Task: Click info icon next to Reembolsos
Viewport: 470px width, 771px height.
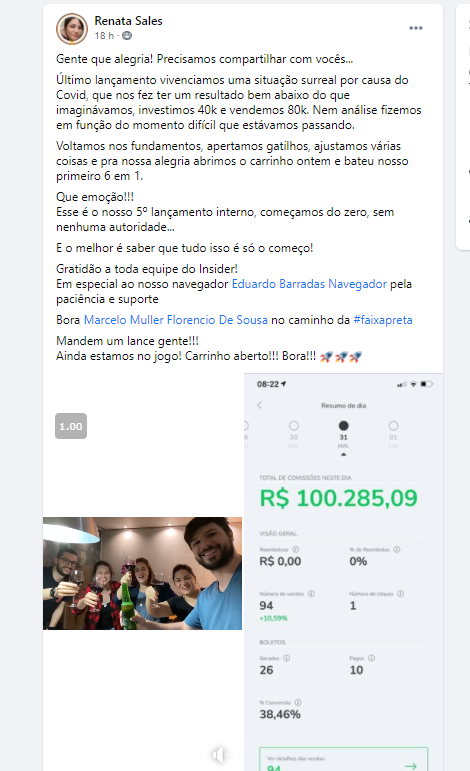Action: [295, 549]
